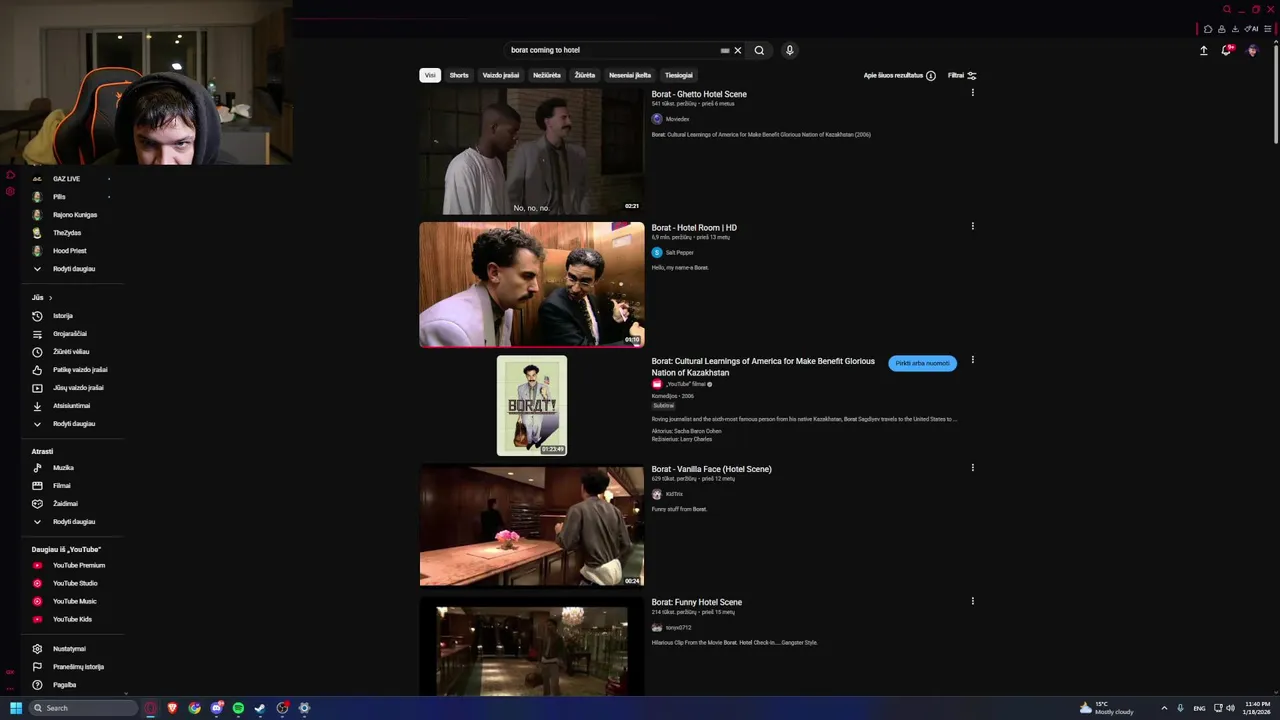Image resolution: width=1280 pixels, height=720 pixels.
Task: Open the browser profile icon in toolbar
Action: pos(1221,29)
